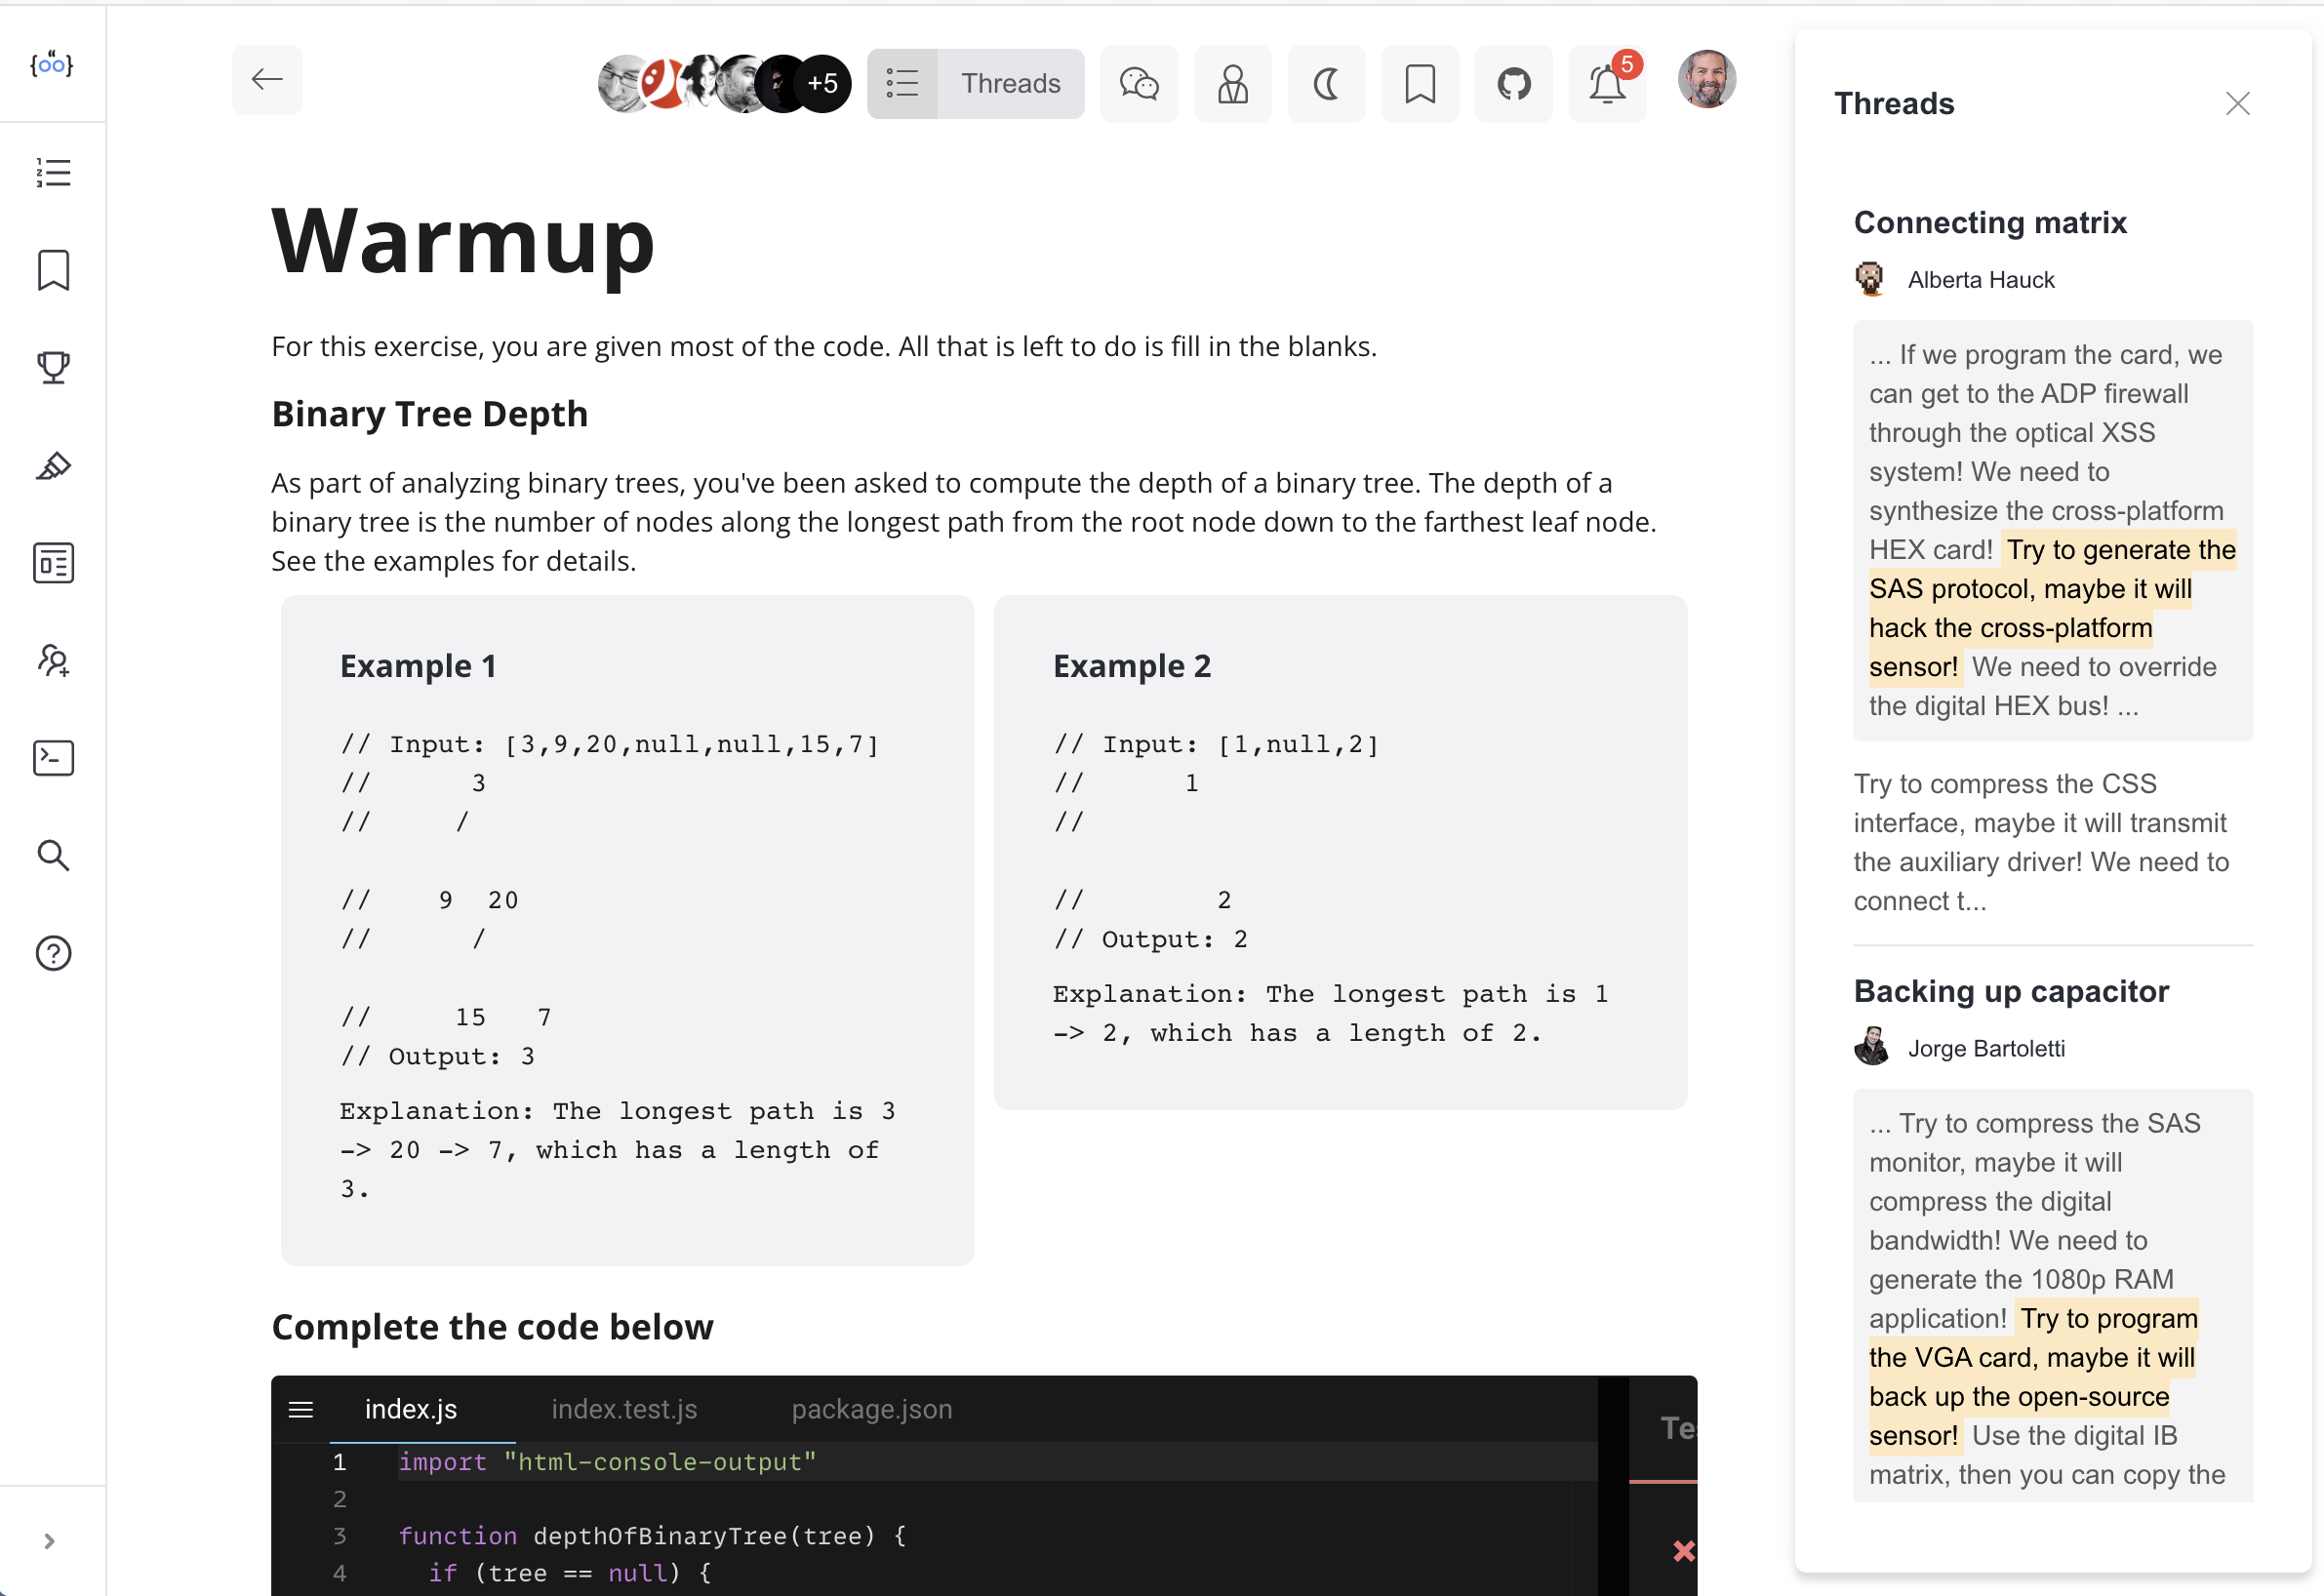The height and width of the screenshot is (1596, 2324).
Task: Select the terminal/console panel icon
Action: (x=51, y=757)
